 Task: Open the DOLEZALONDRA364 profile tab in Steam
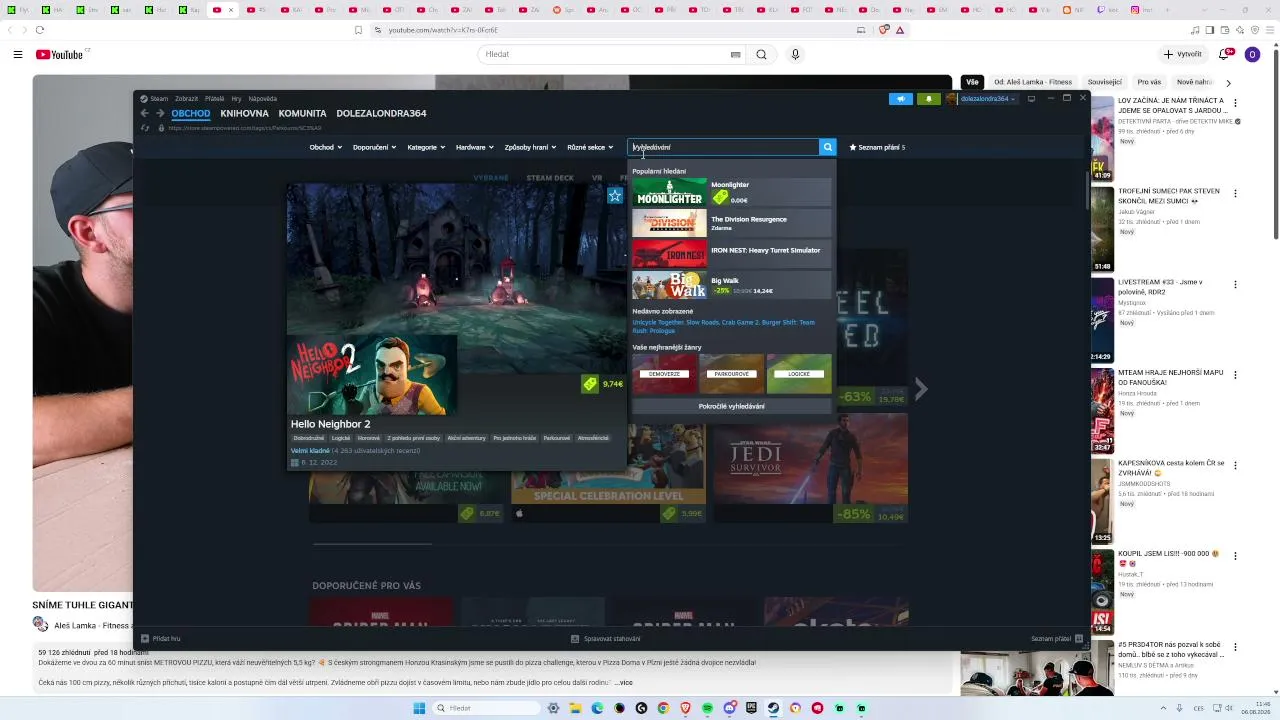point(381,114)
